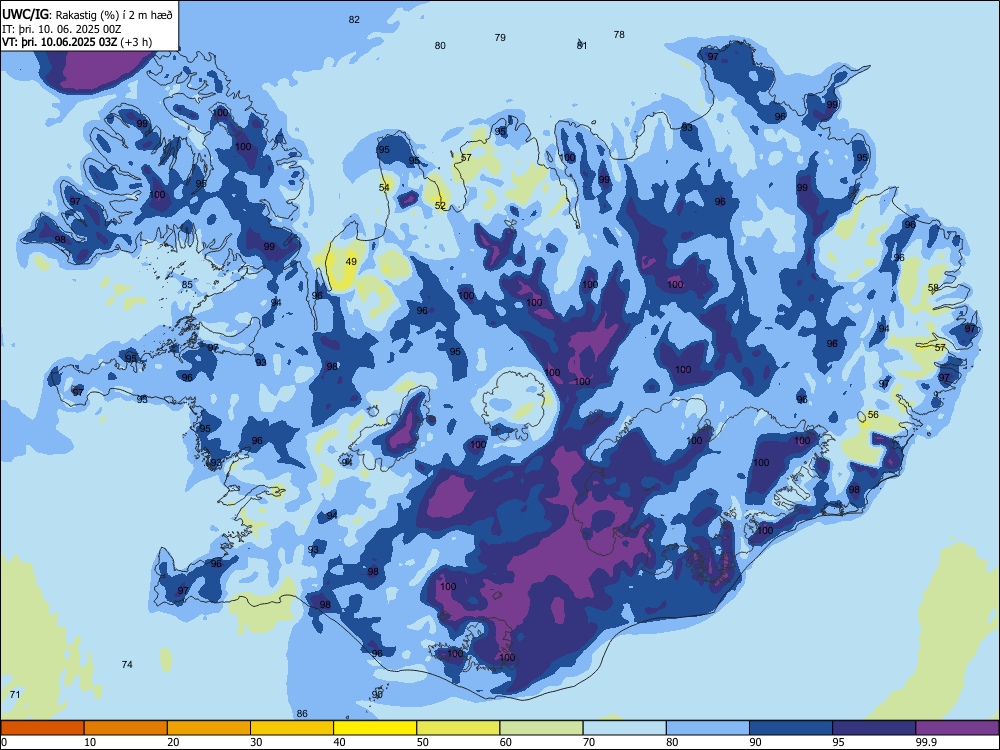Choose the 70–80 pale blue legend swatch
The image size is (1000, 750).
coord(625,728)
